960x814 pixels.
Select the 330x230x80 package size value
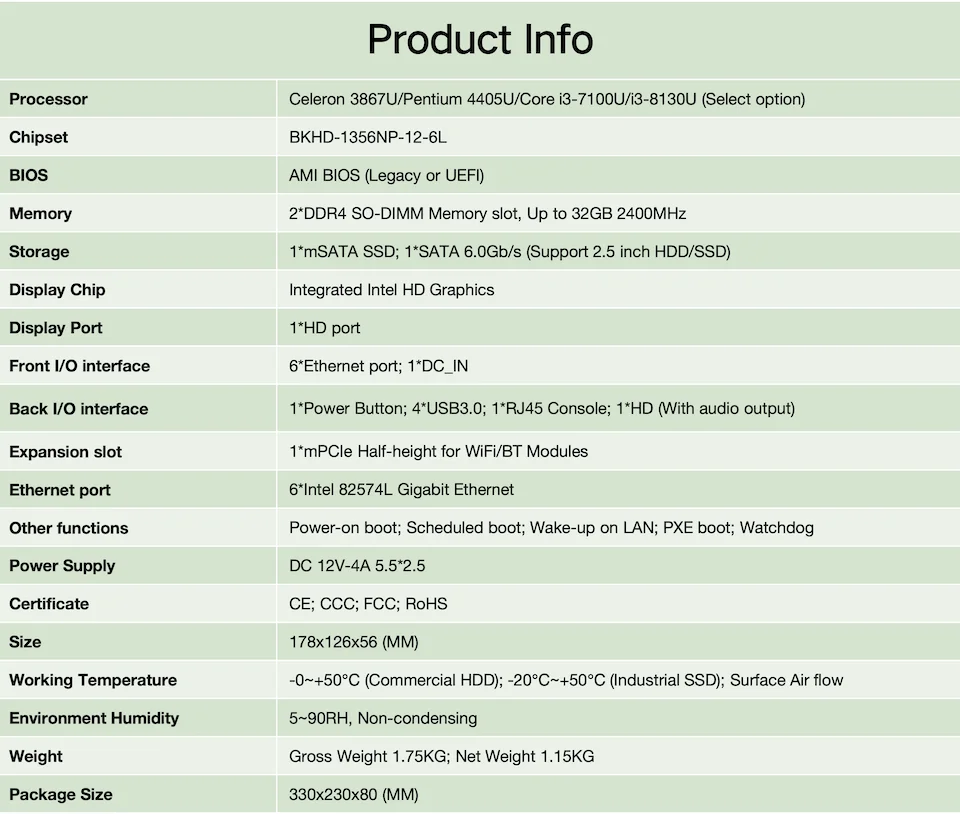[x=353, y=794]
